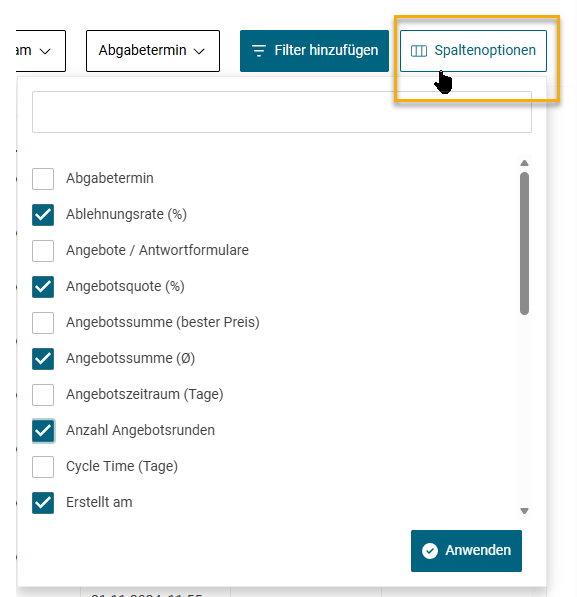Uncheck the Angebotsquote (%) option
Screen dimensions: 577x597
coord(43,287)
